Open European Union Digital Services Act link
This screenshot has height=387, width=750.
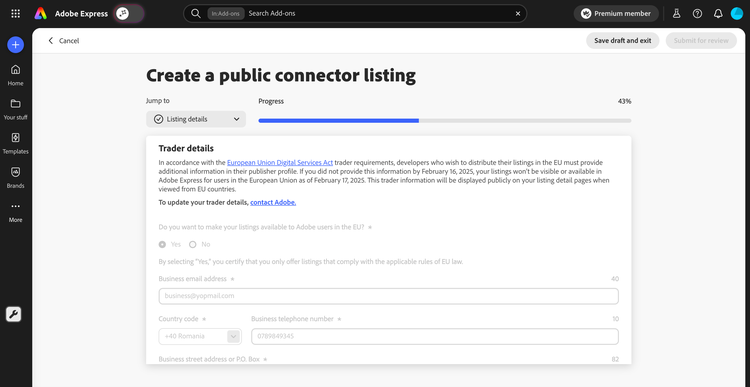280,163
